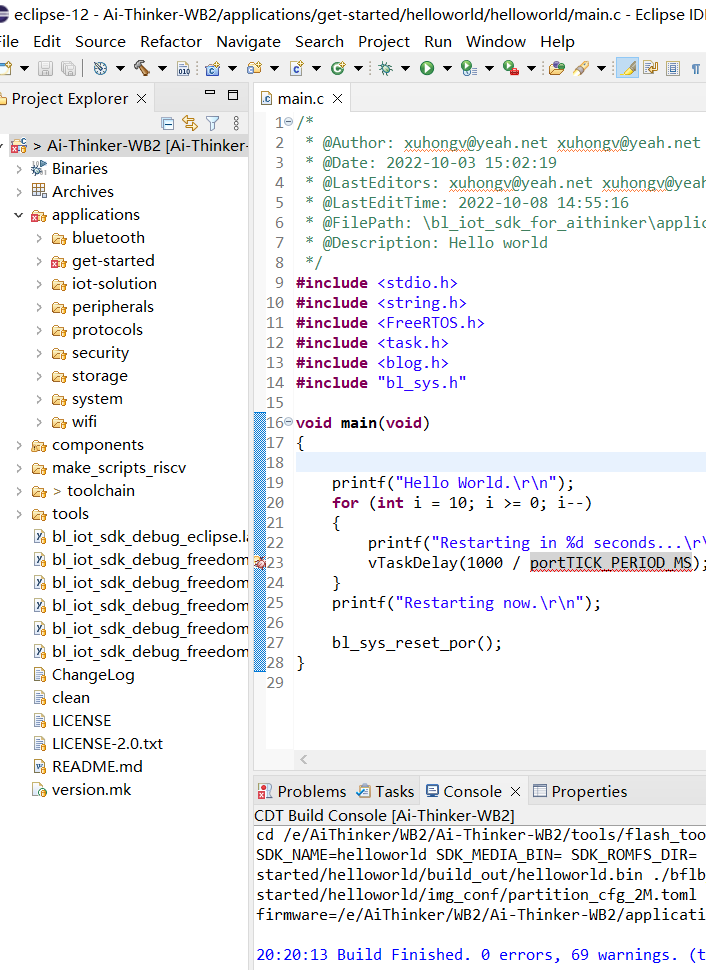Click the editor horizontal scrollbar left arrow

click(304, 760)
